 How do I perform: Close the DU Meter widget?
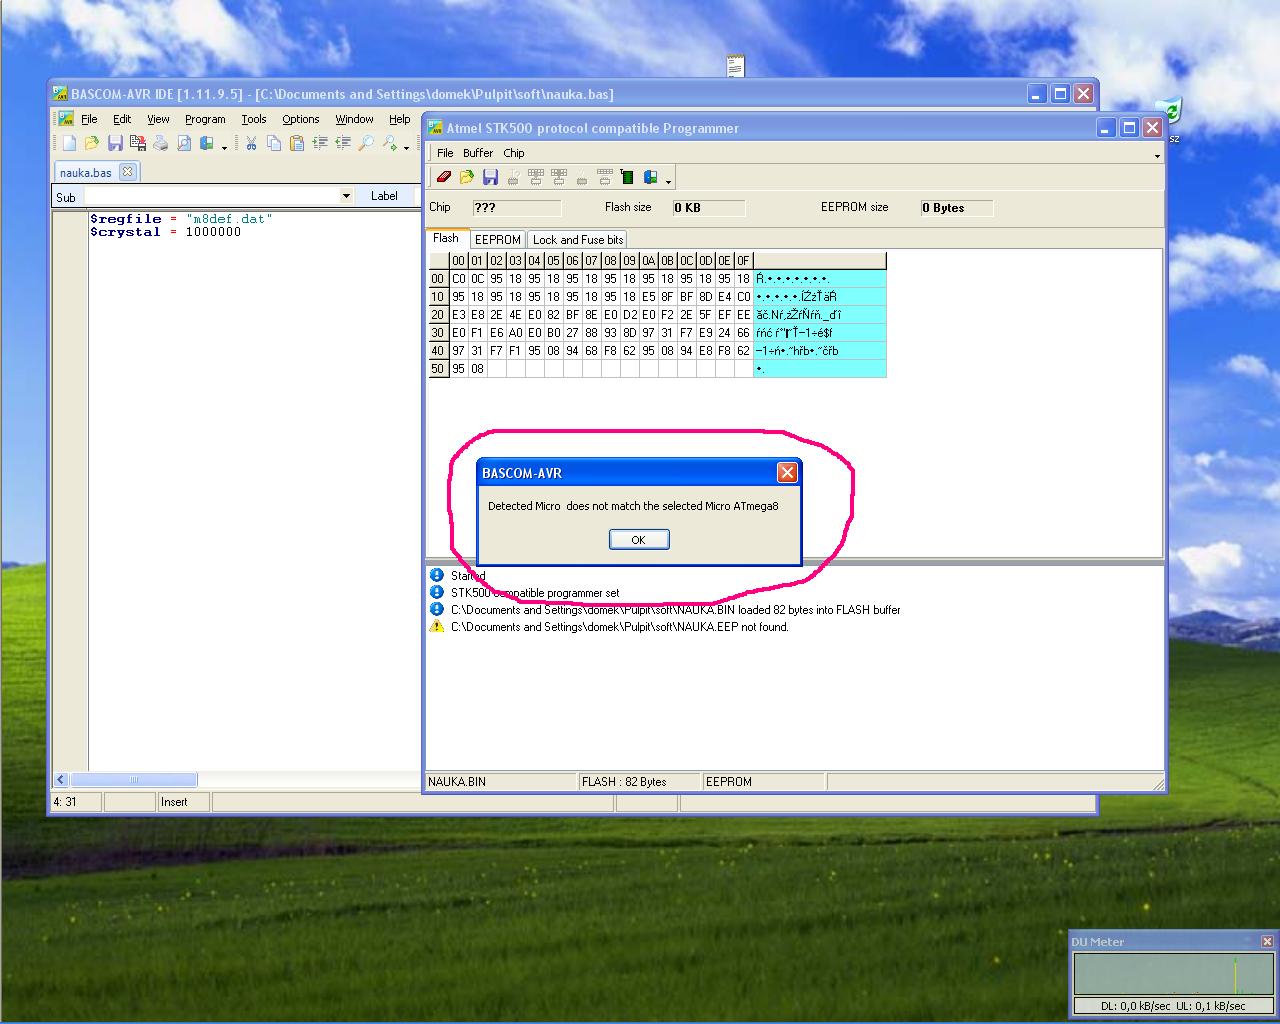coord(1267,941)
